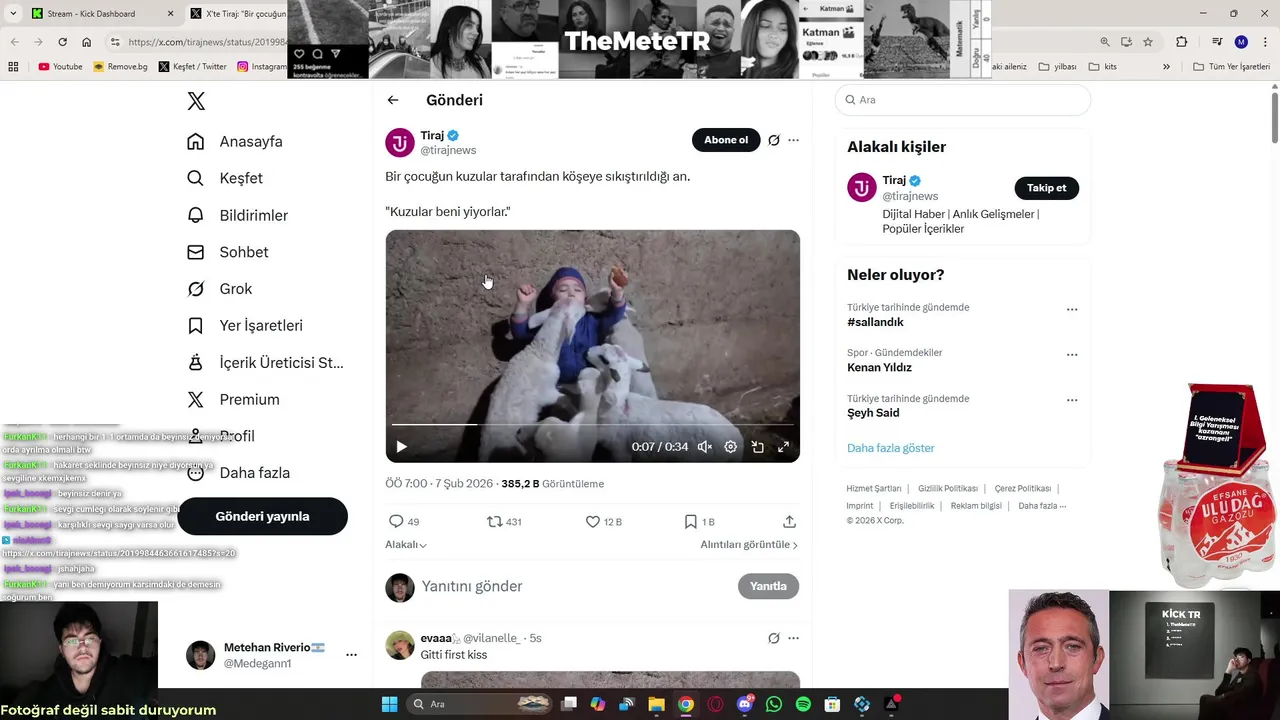The height and width of the screenshot is (720, 1280).
Task: Open the X logo home icon
Action: 196,101
